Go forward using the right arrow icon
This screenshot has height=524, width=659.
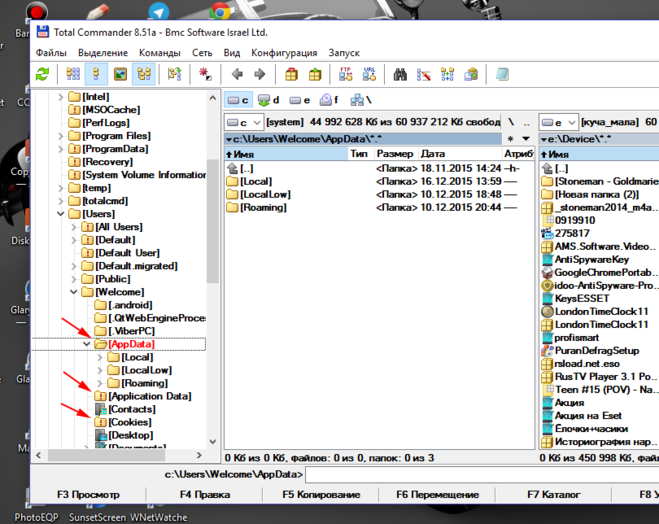[260, 74]
